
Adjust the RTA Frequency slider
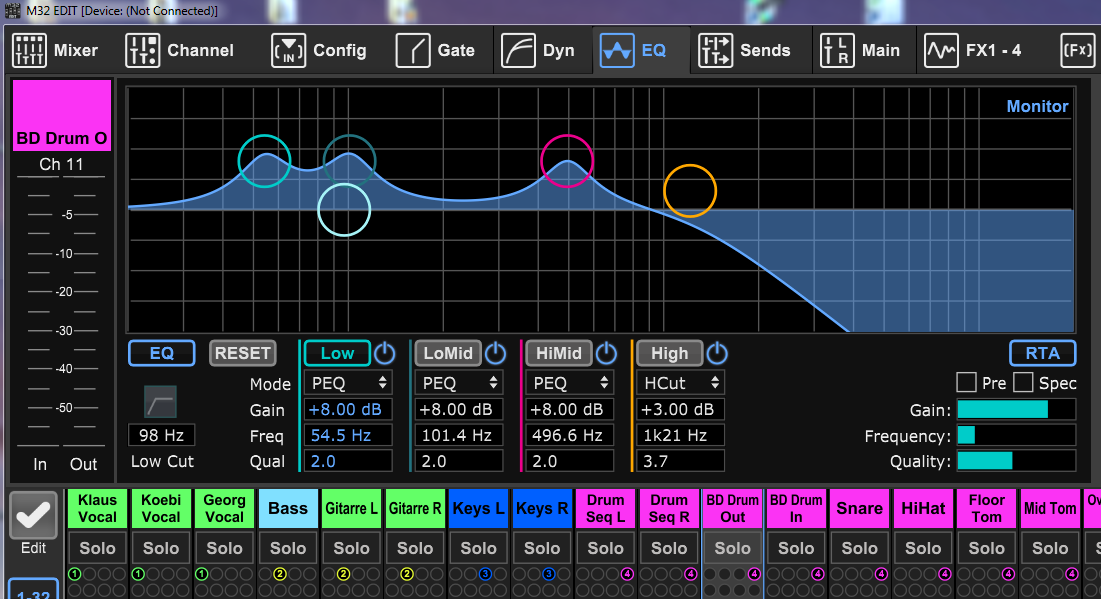(1016, 435)
